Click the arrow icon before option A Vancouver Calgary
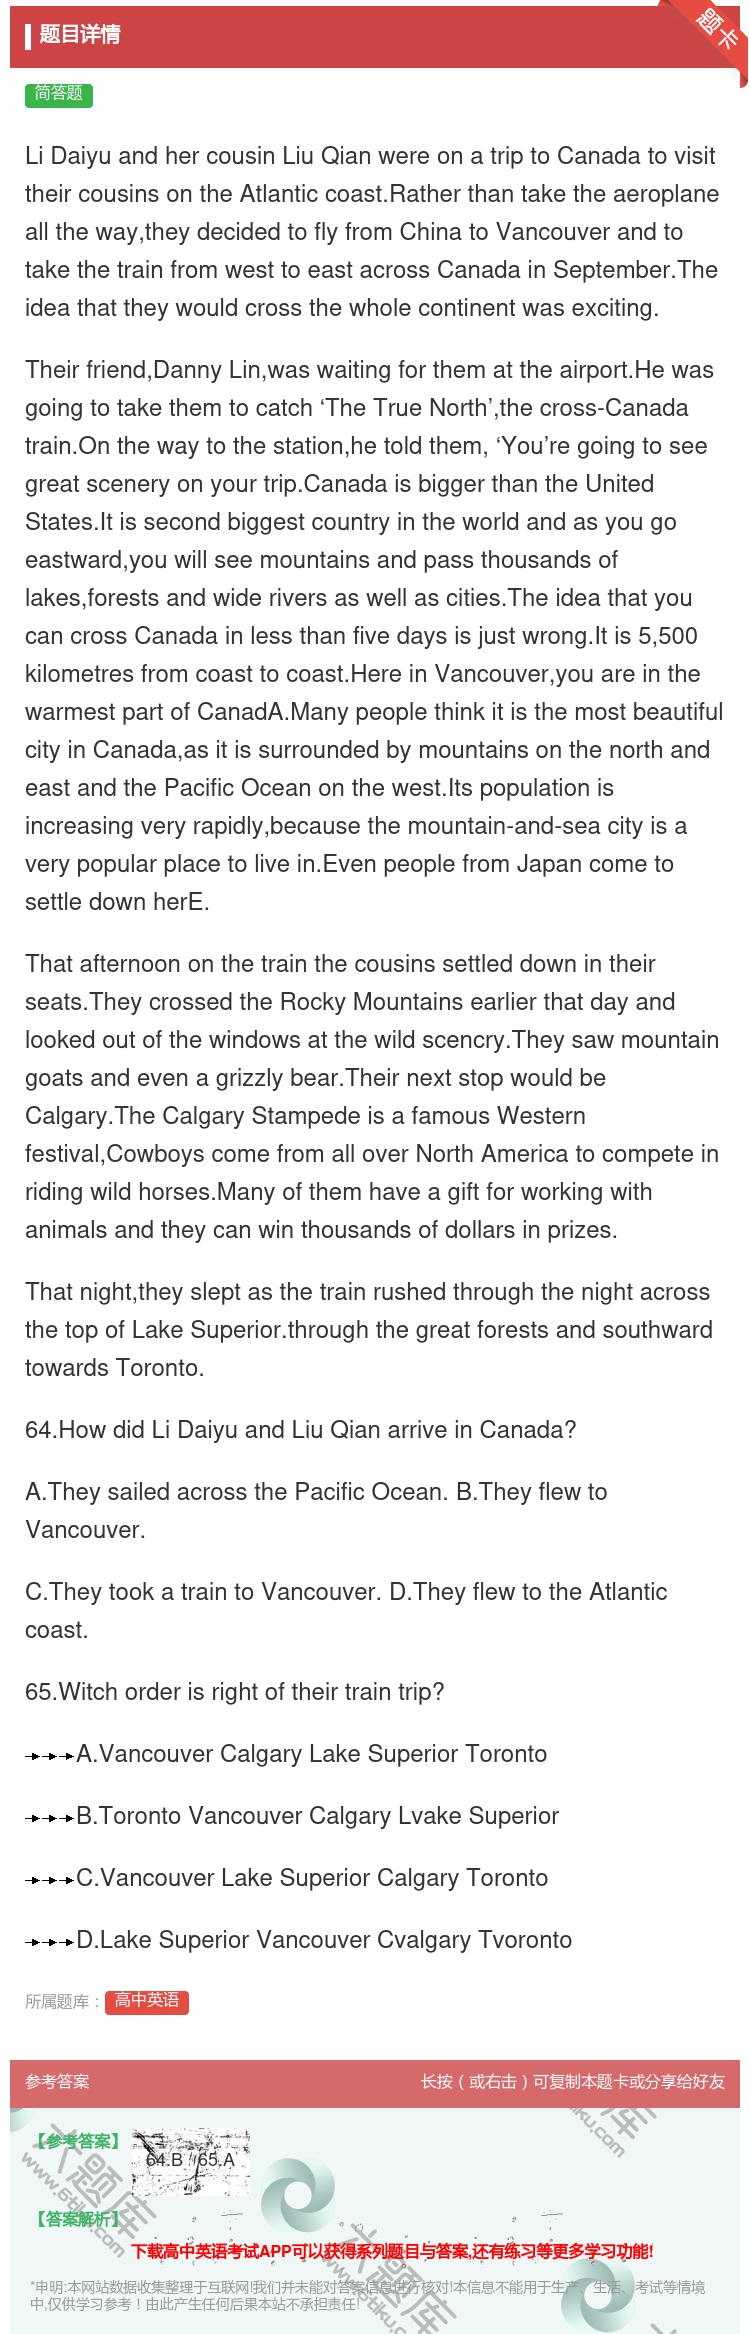Viewport: 750px width, 2334px height. [x=50, y=1756]
